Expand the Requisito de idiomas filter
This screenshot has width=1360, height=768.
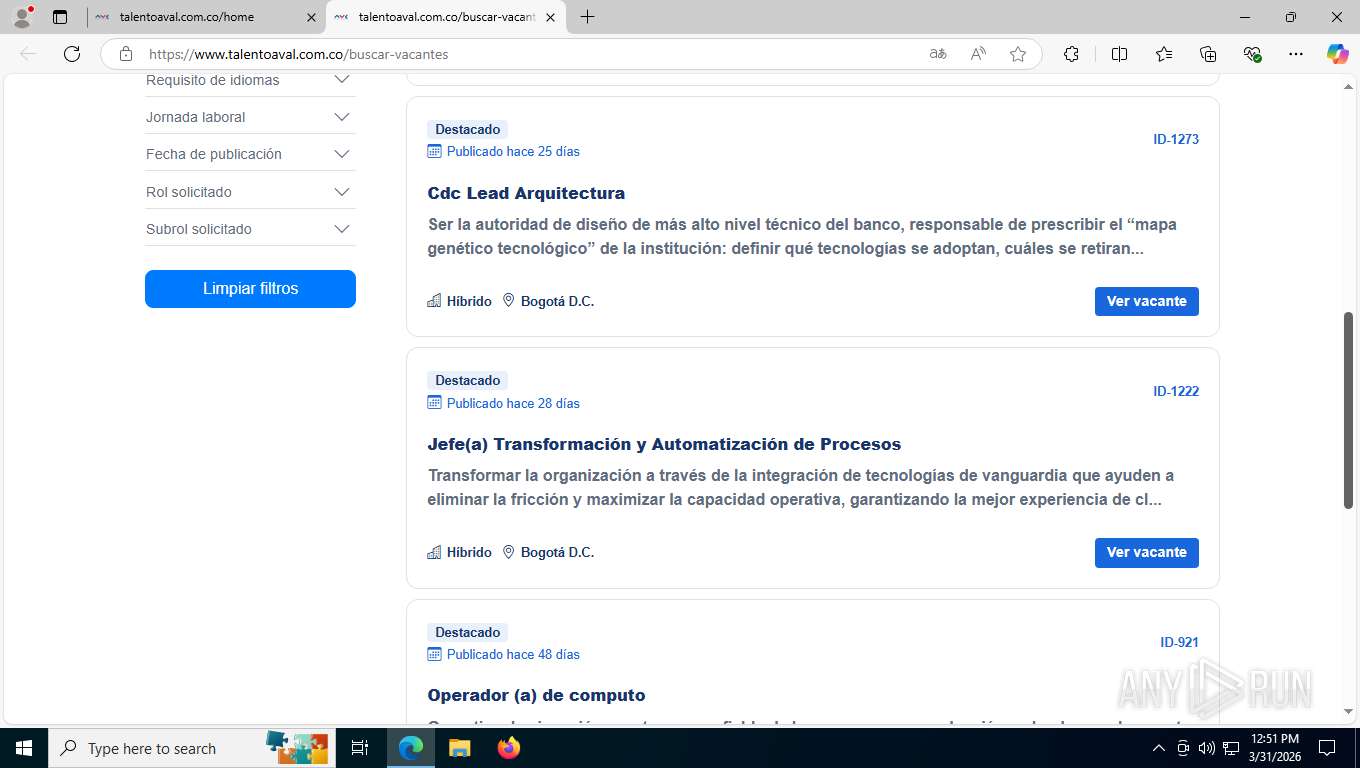pyautogui.click(x=250, y=80)
